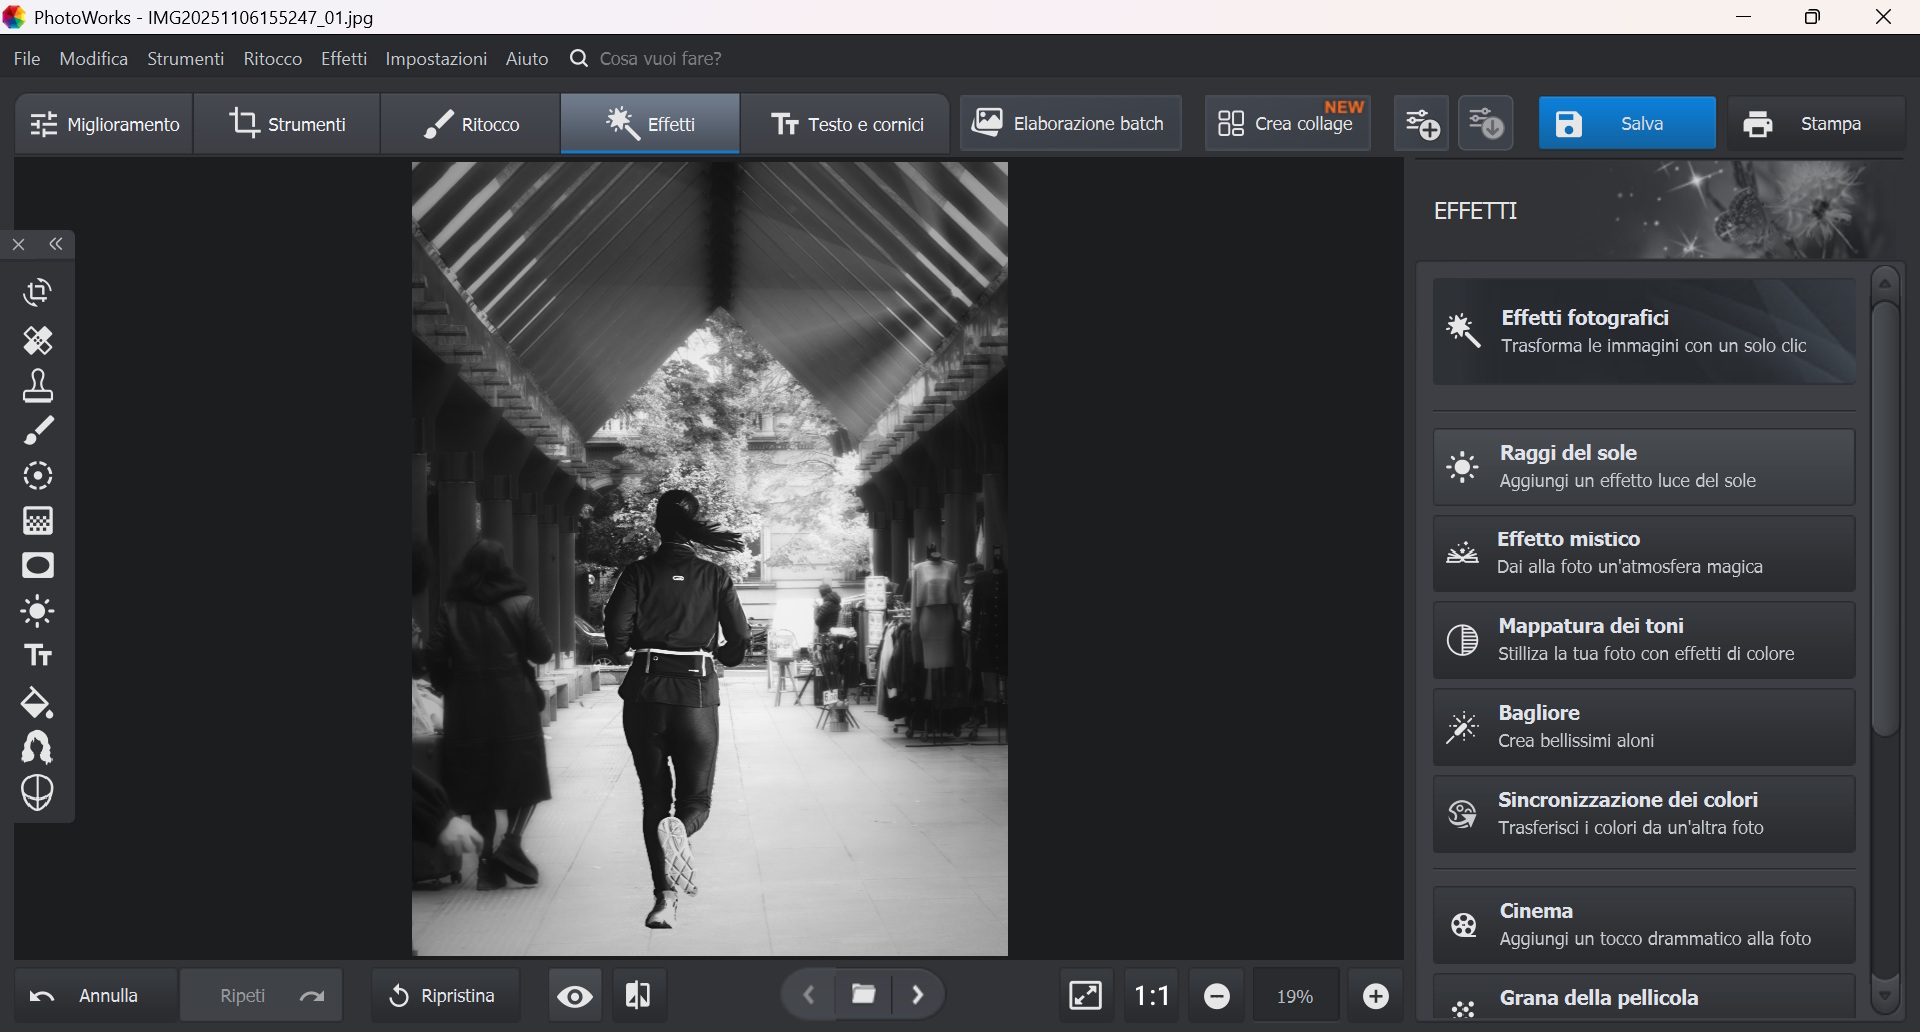Switch to the Miglioramento tab
This screenshot has width=1920, height=1032.
click(x=105, y=124)
